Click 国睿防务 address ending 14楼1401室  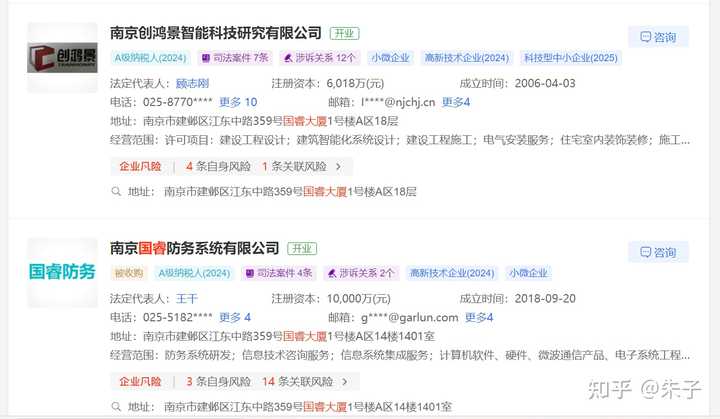289,336
